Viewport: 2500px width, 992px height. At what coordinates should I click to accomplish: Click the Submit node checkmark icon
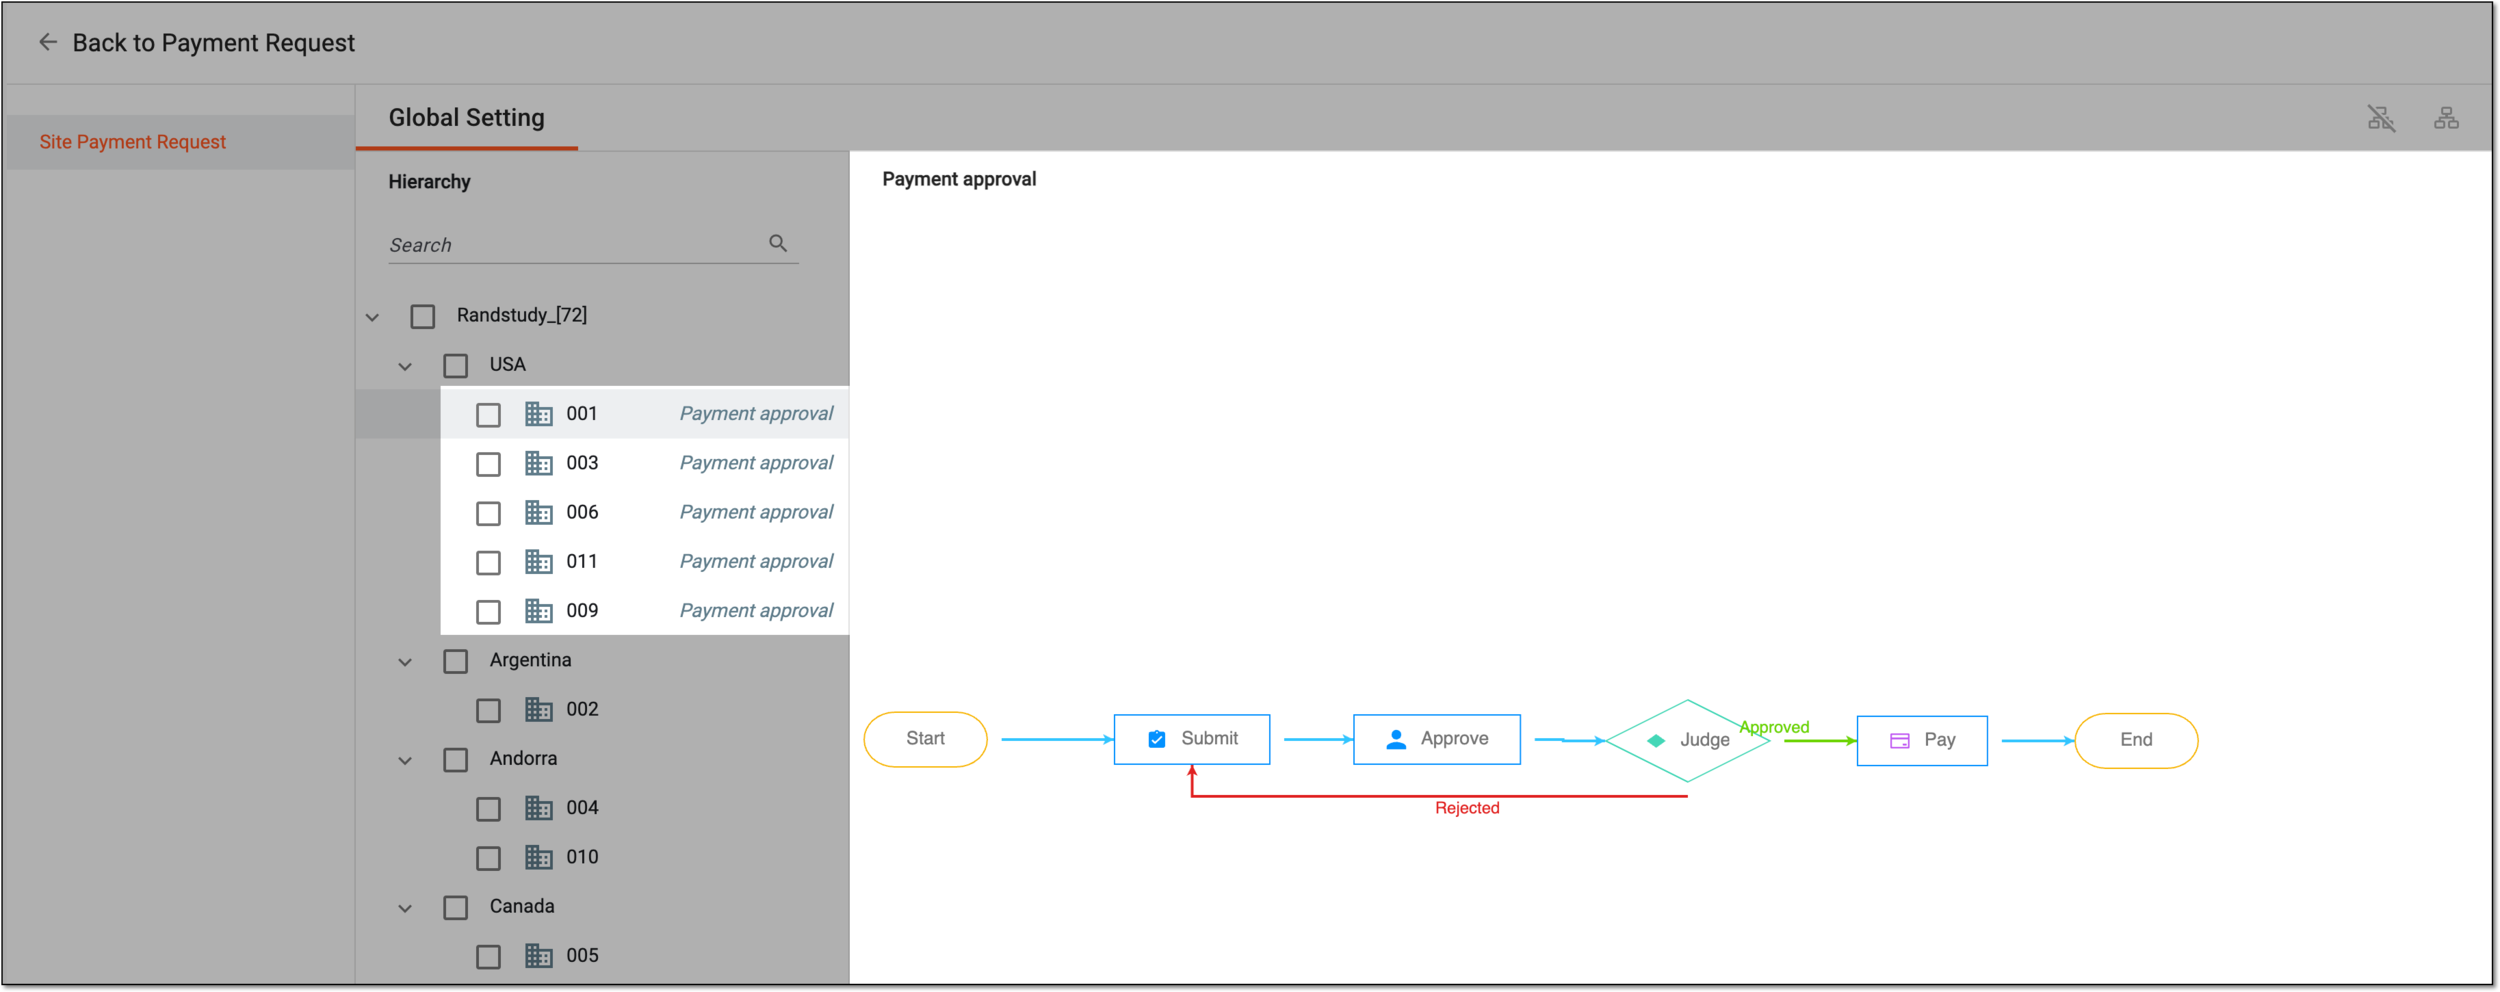pyautogui.click(x=1157, y=739)
